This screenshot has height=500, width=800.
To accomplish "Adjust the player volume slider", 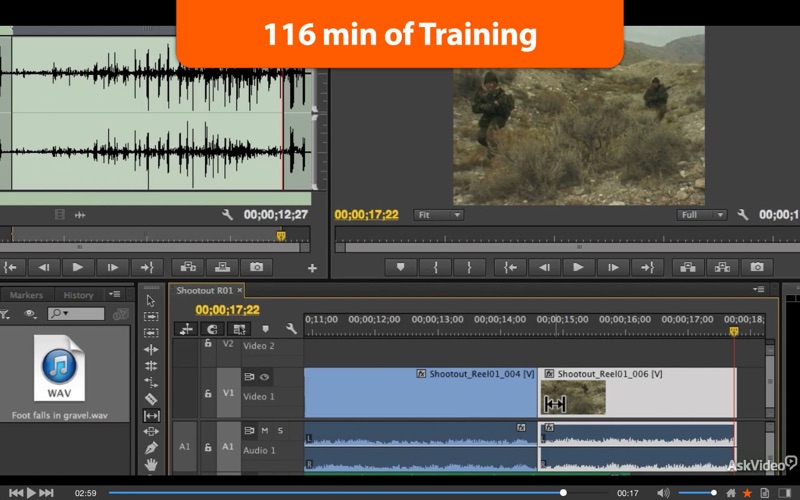I will [697, 493].
